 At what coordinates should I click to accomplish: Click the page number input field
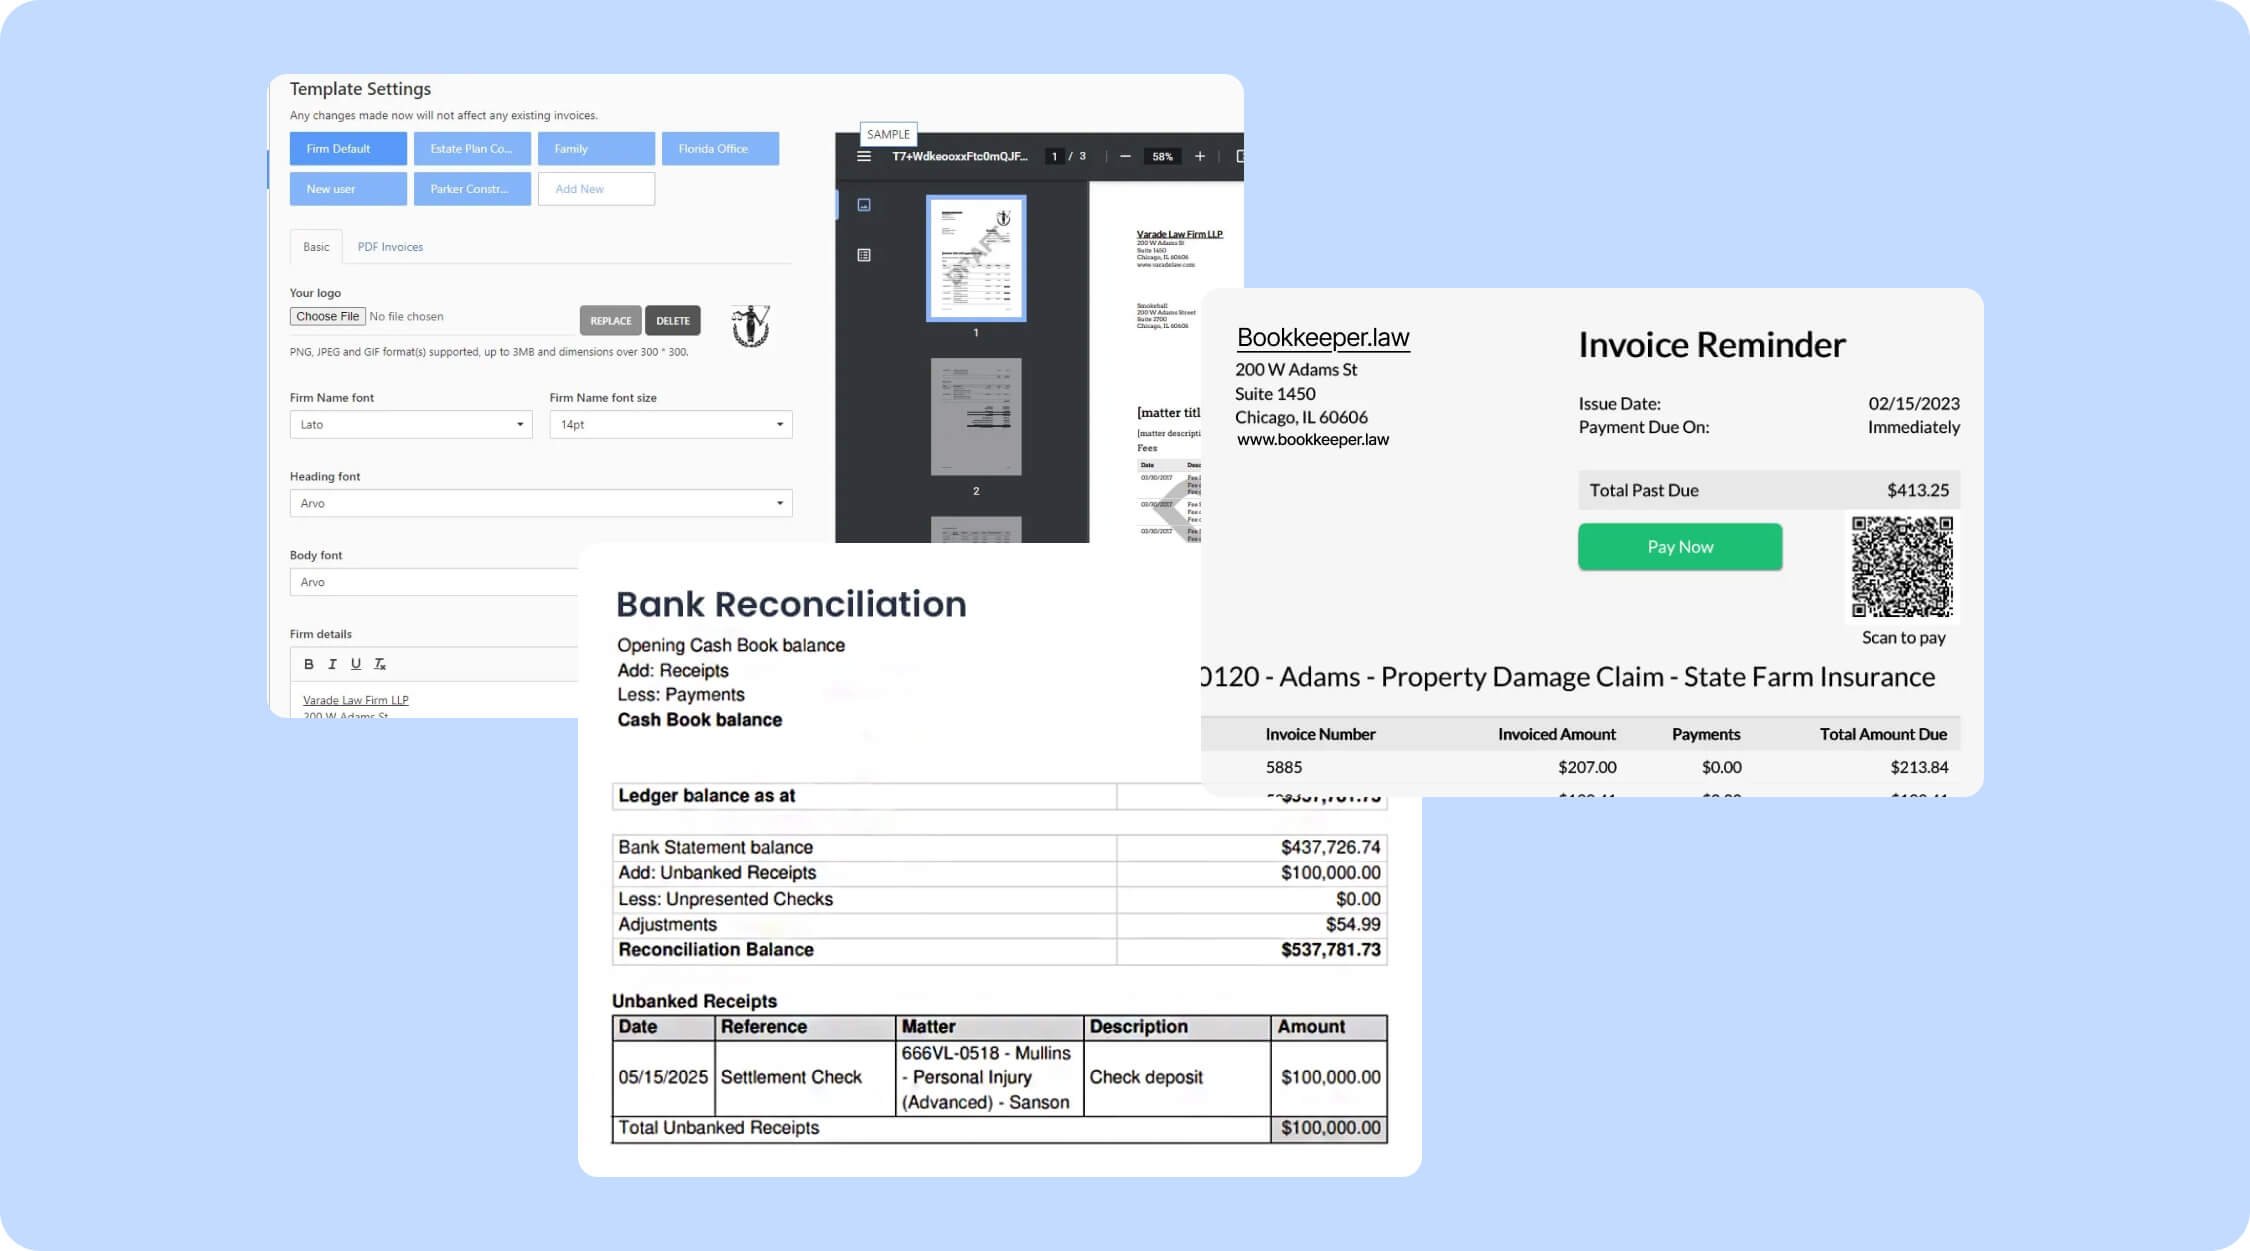1053,156
